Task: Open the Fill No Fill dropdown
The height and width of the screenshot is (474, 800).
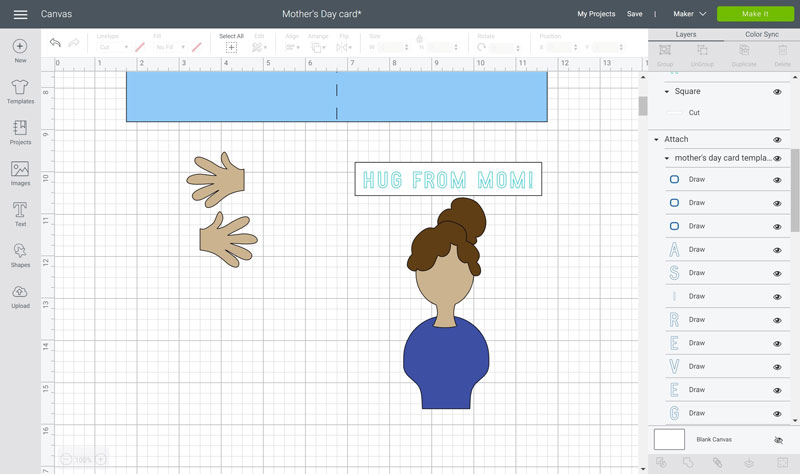Action: coord(170,47)
